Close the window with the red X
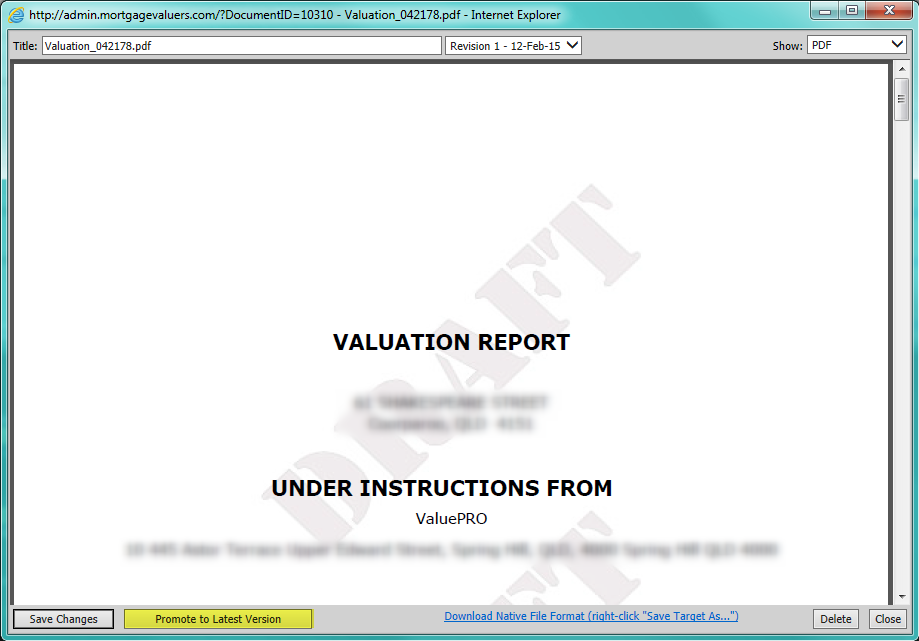The width and height of the screenshot is (919, 641). click(x=889, y=11)
